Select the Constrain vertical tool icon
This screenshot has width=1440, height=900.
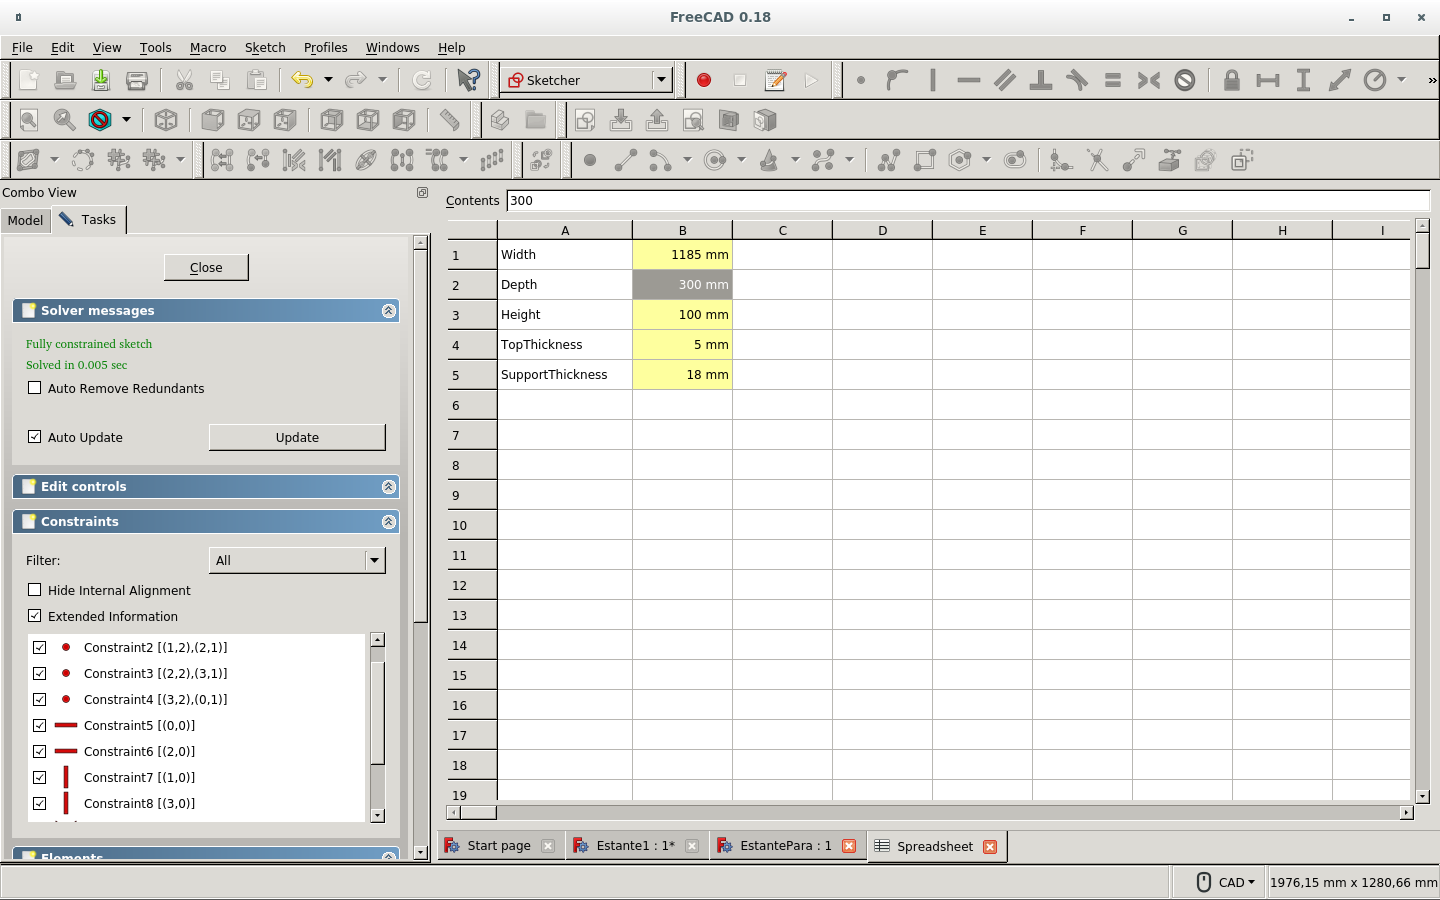click(932, 80)
